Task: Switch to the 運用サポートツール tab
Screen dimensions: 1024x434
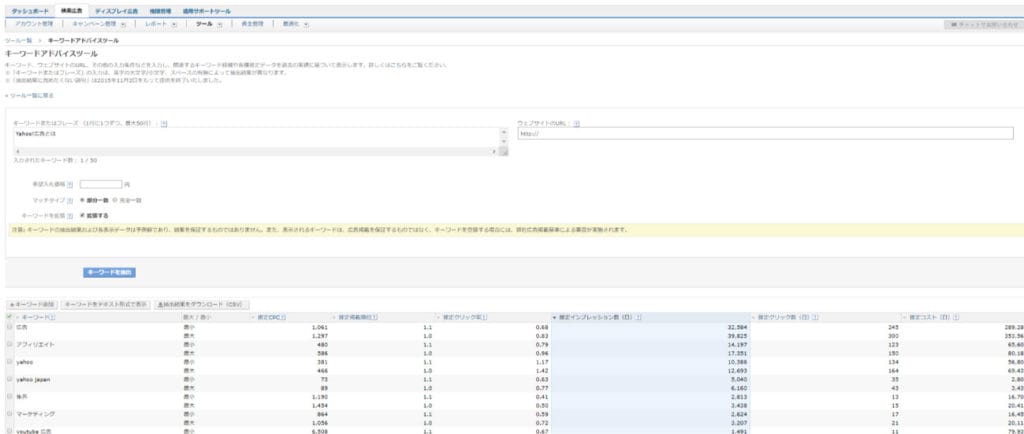Action: [207, 11]
